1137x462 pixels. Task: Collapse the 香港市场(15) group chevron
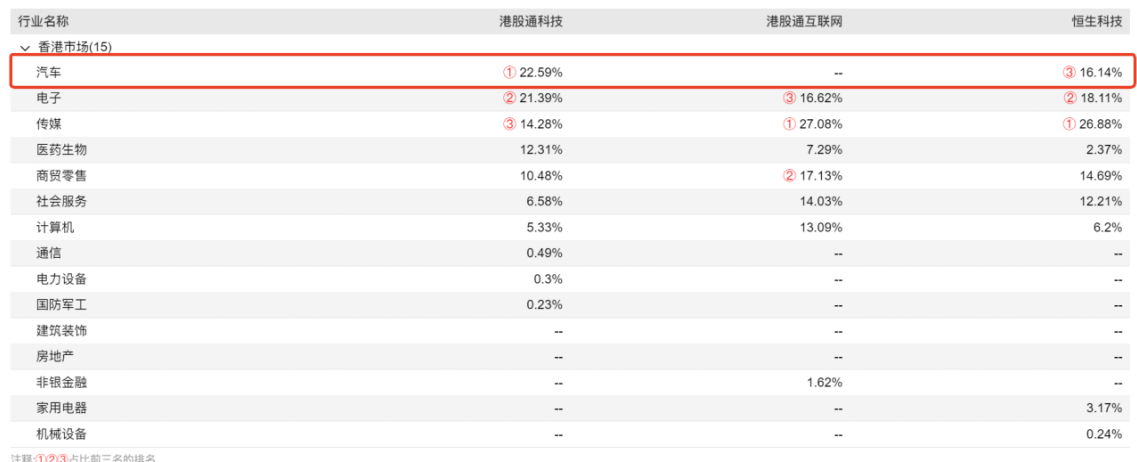click(24, 47)
